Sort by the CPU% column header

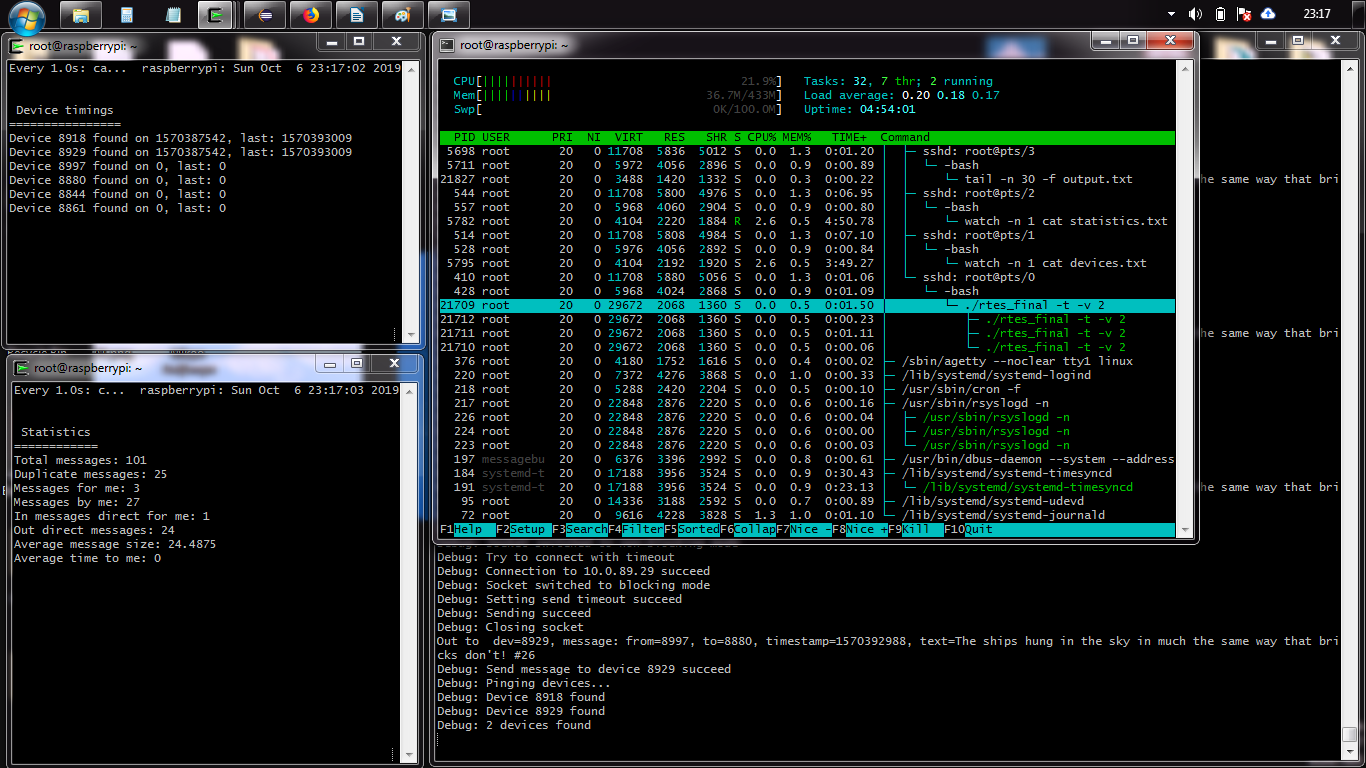tap(762, 137)
